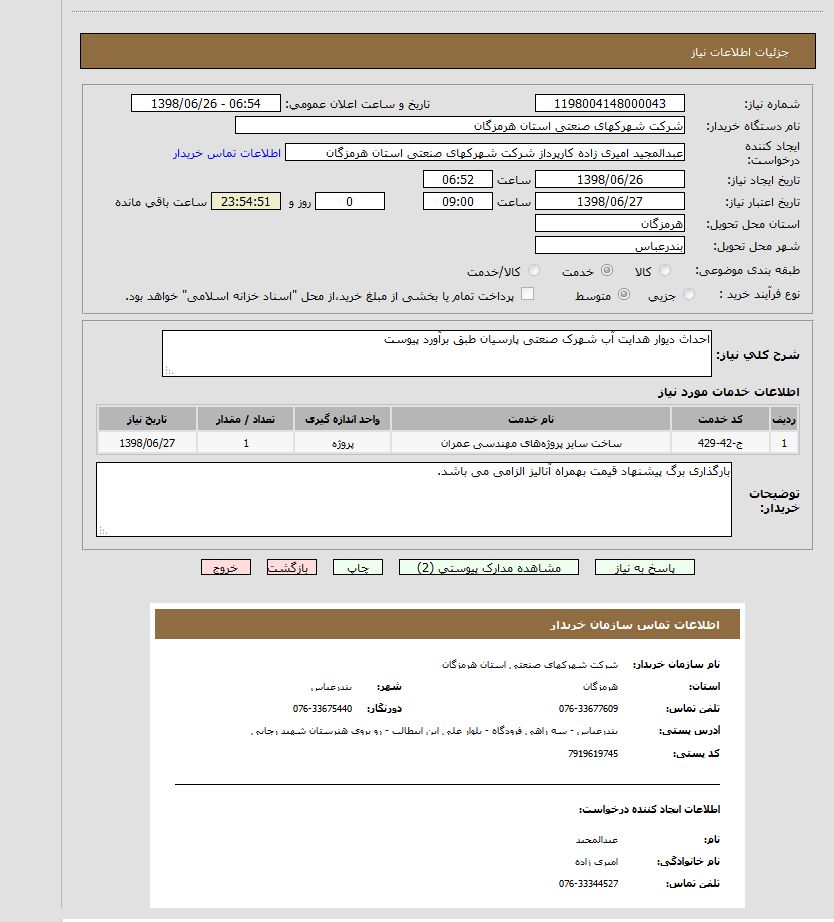Click the نام دستگاه خریدار field
834x922 pixels.
coord(460,126)
